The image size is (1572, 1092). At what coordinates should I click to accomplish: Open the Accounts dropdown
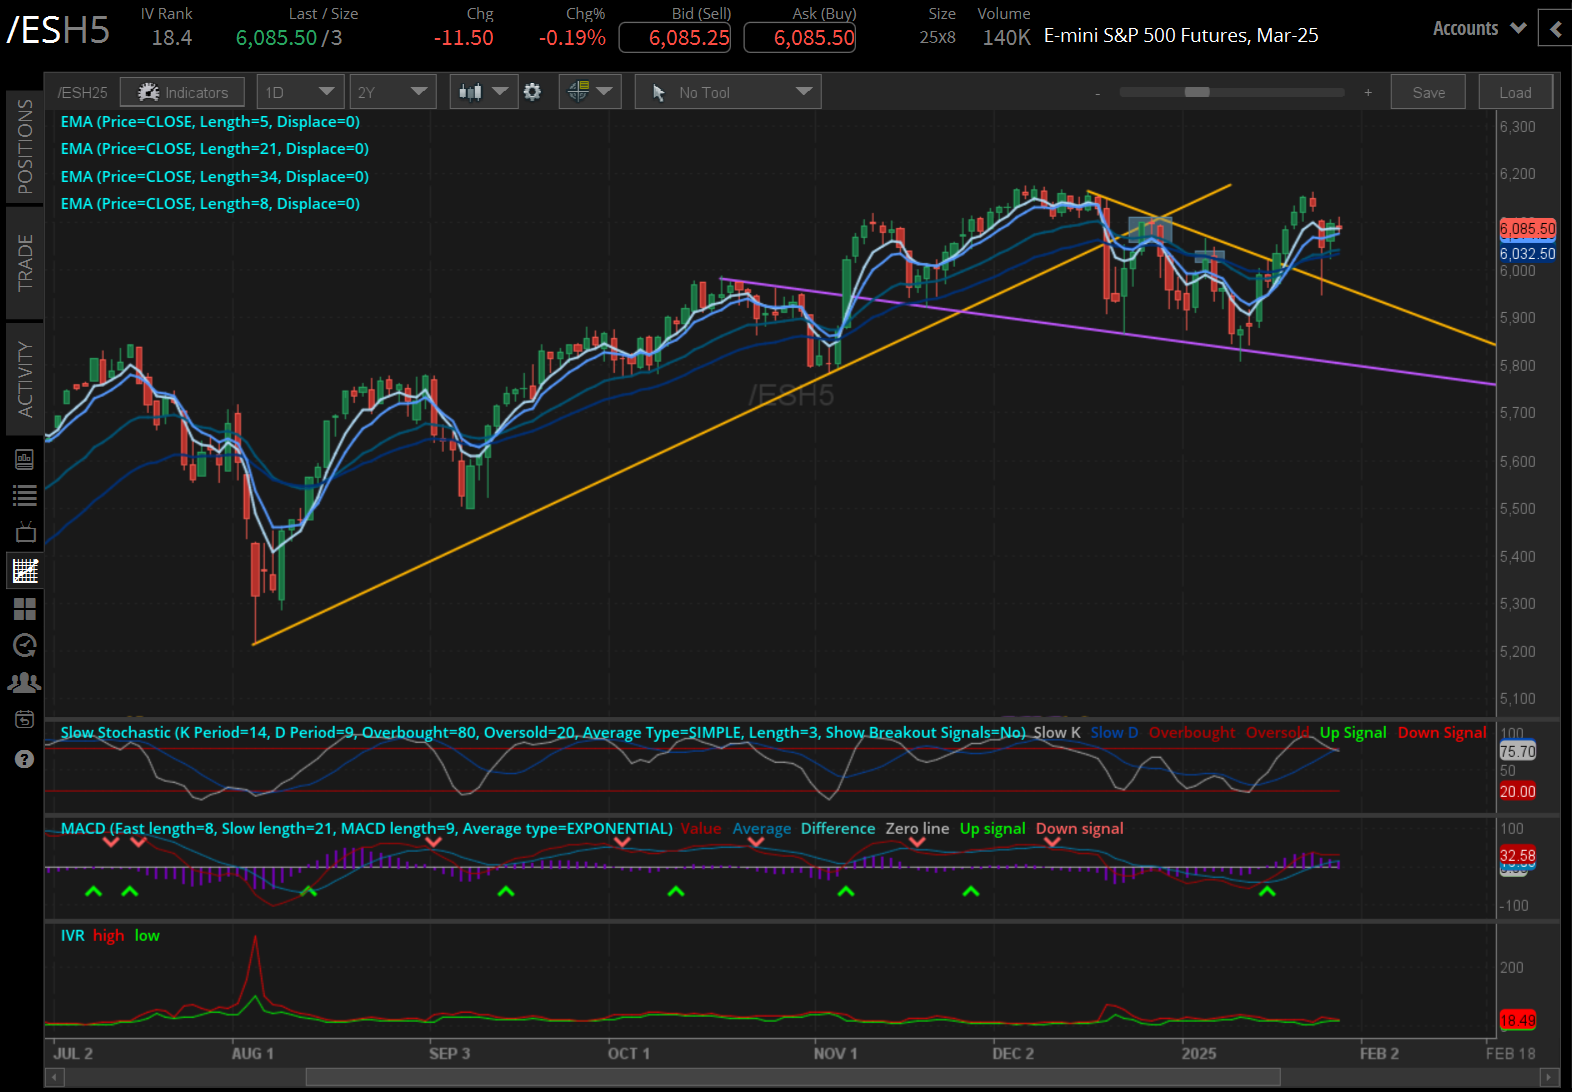click(x=1479, y=28)
